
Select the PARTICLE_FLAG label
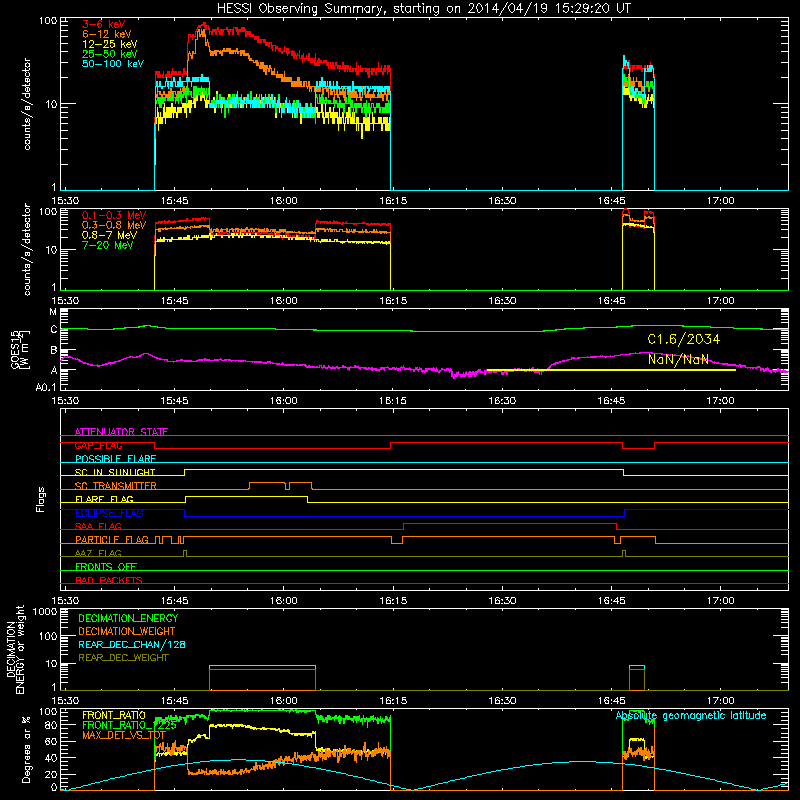(112, 540)
